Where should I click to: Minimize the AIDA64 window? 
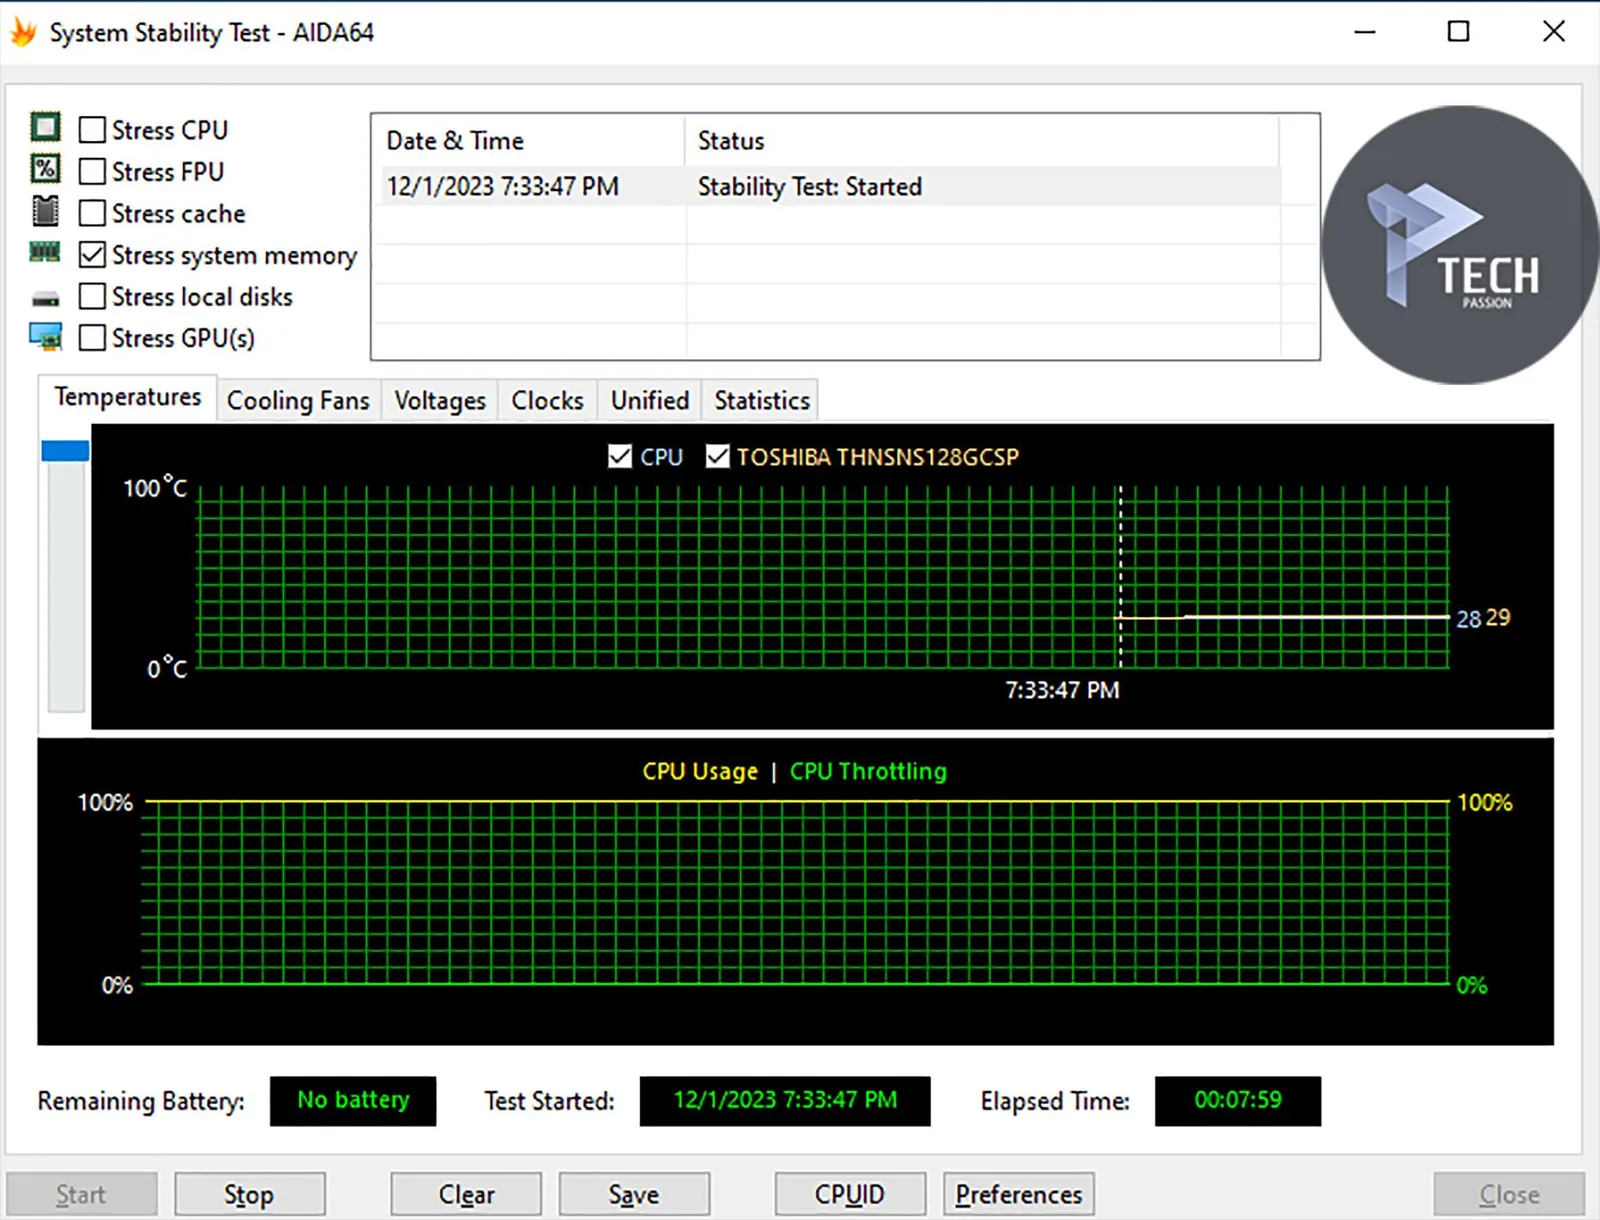tap(1365, 32)
